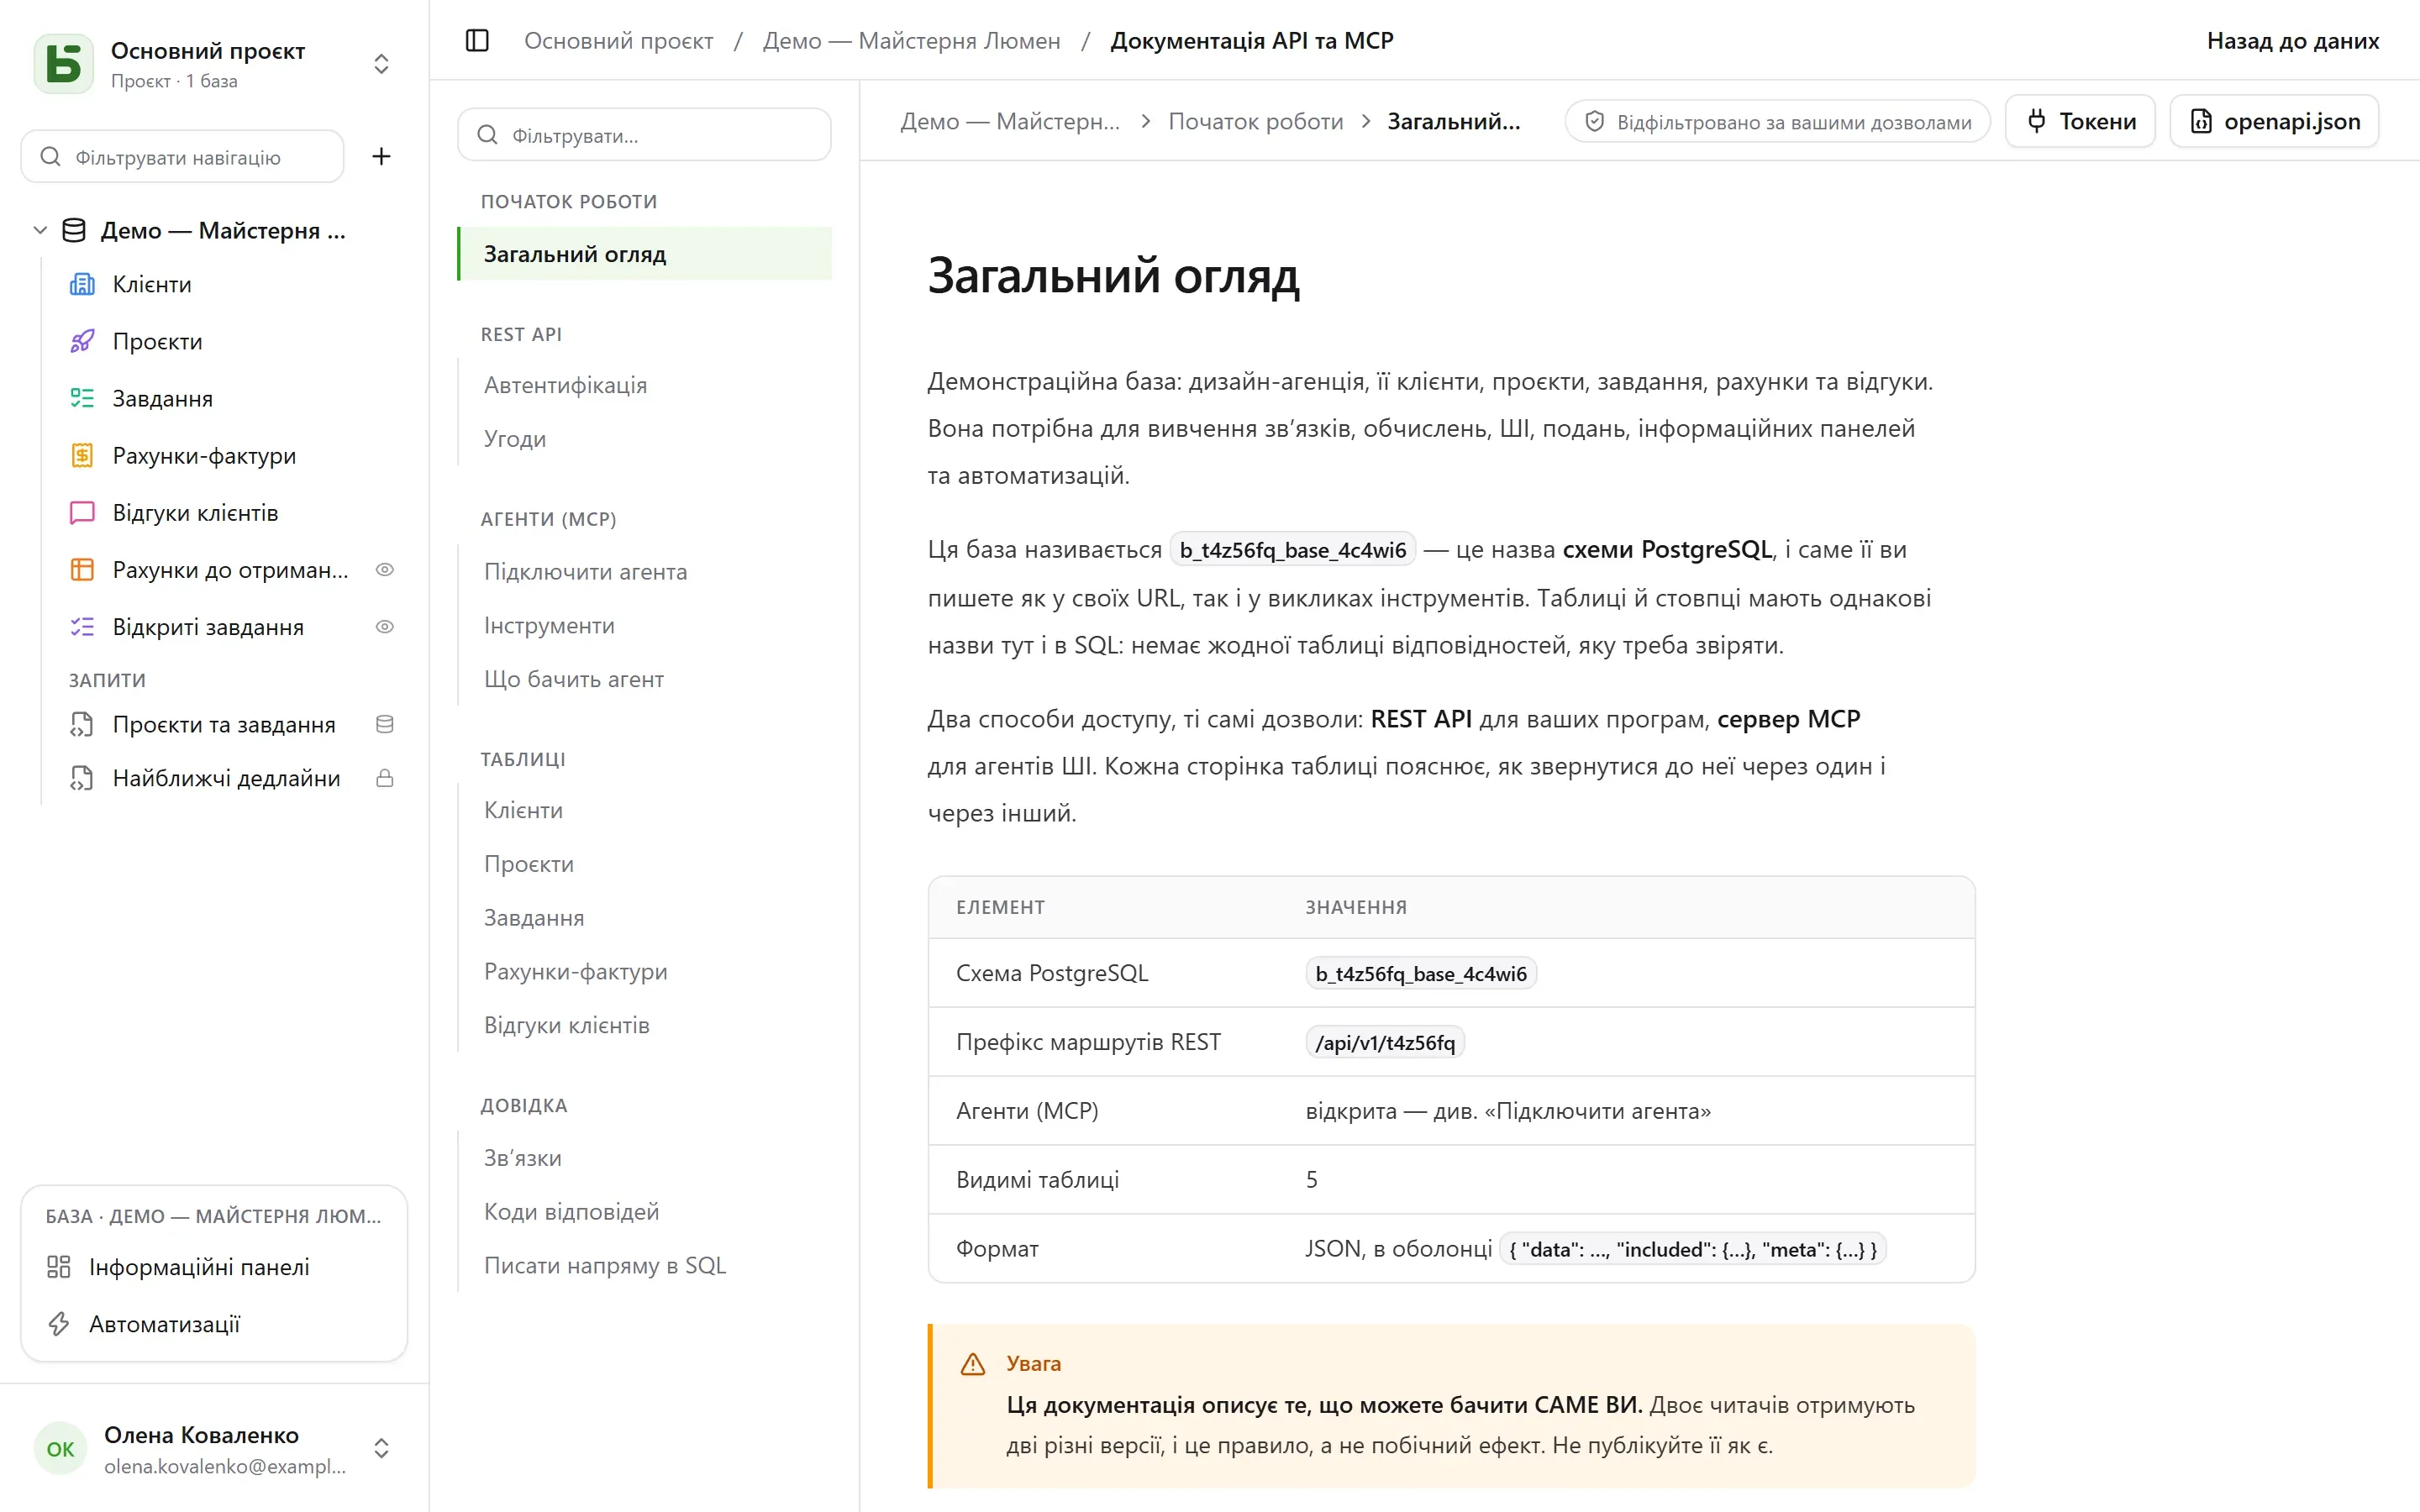Click Відфільтровано за вашими дозволами badge
Viewport: 2420px width, 1512px height.
(x=1777, y=121)
